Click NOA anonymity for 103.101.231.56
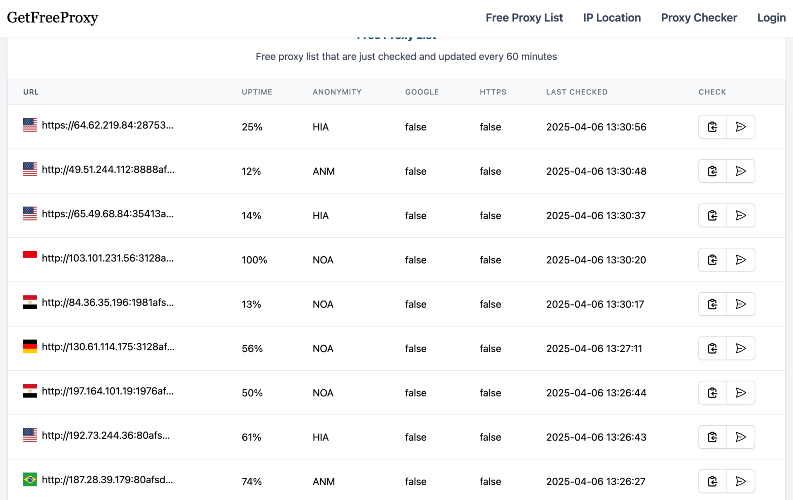 [323, 260]
